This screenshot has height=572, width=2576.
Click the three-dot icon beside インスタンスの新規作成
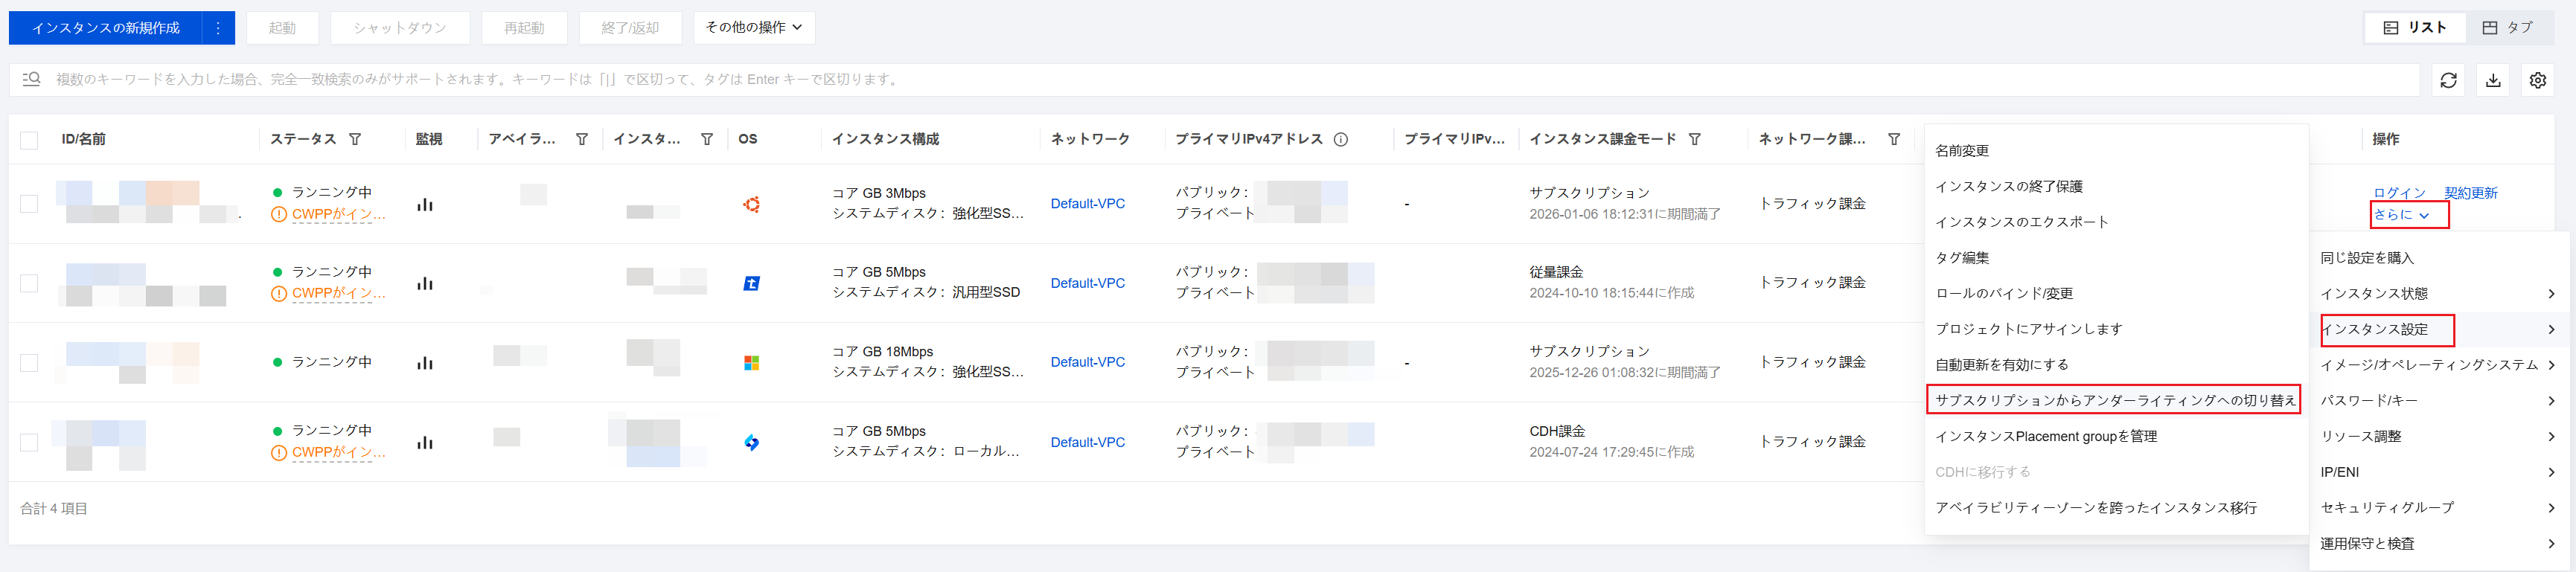pos(218,28)
